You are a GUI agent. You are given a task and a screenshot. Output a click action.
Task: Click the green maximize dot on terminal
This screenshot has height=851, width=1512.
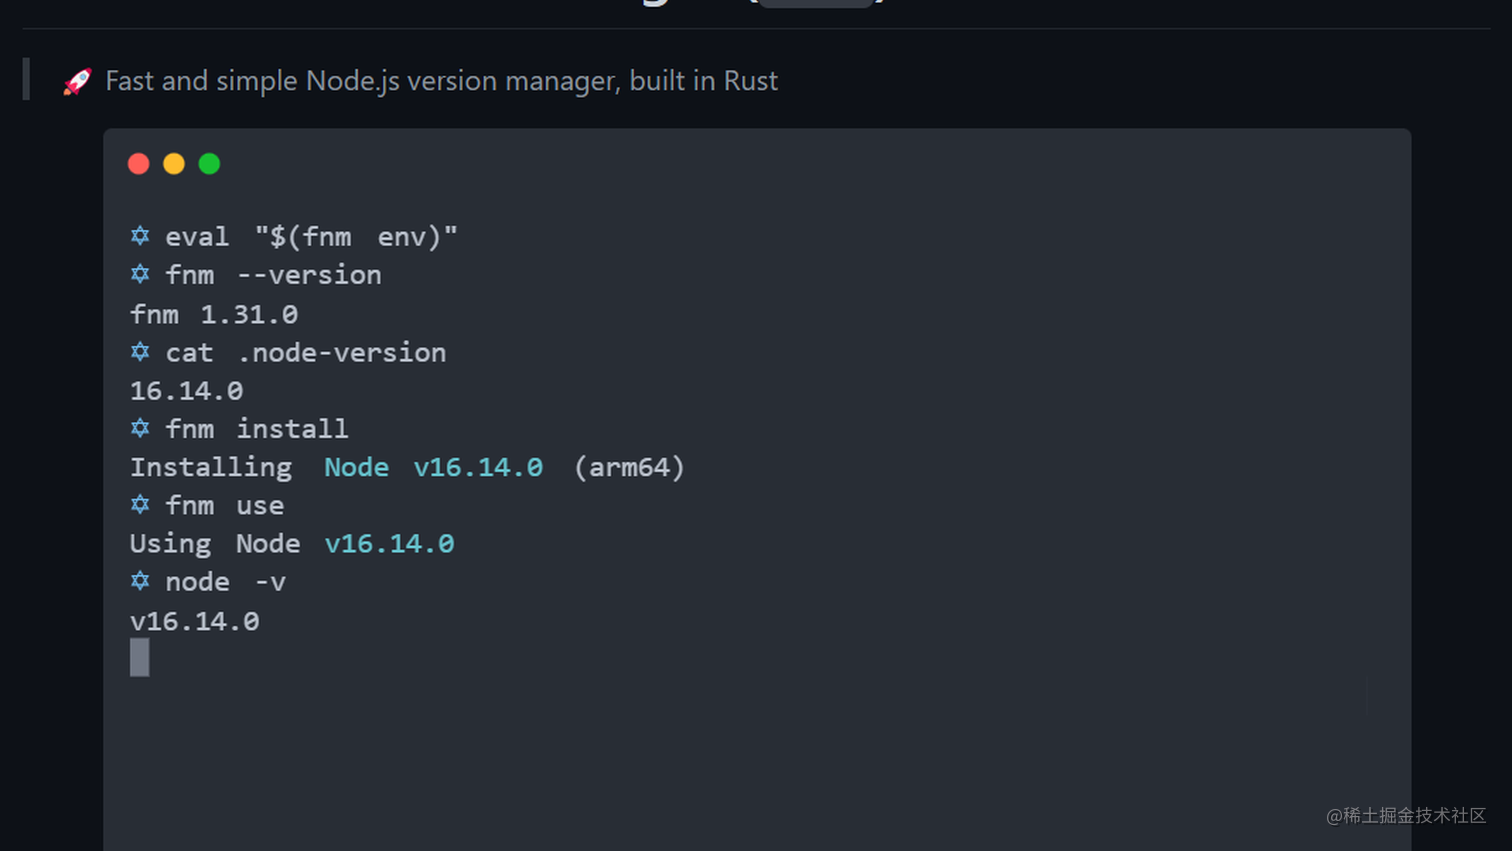click(209, 163)
